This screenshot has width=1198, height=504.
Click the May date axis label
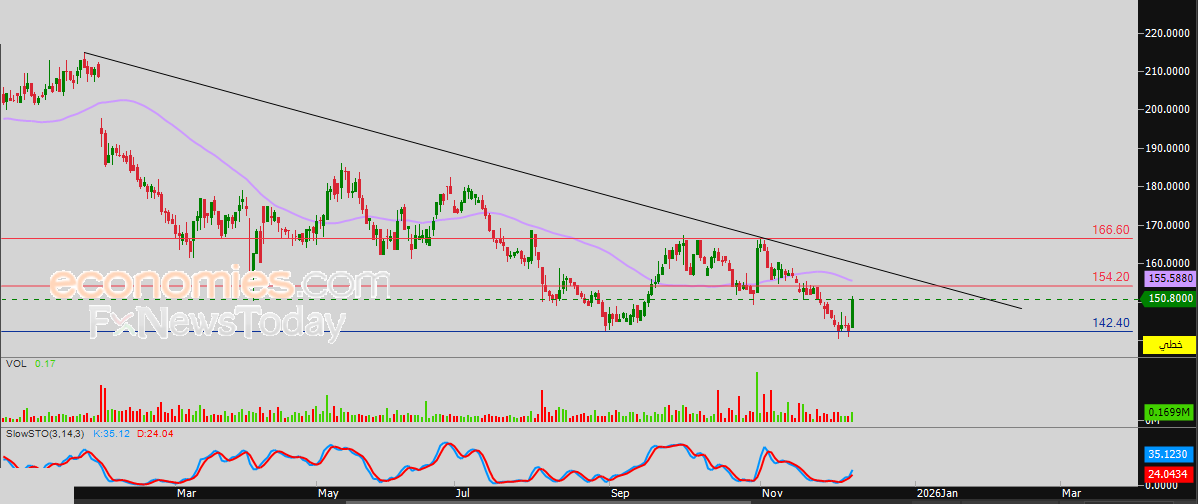pos(329,494)
